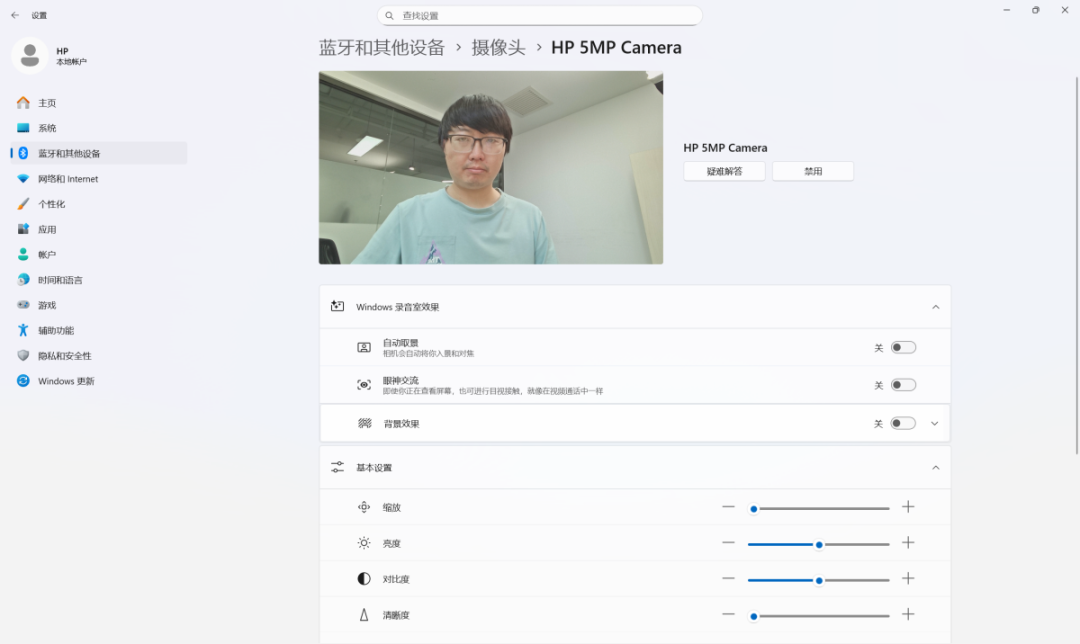Click the 网络和 Internet wifi icon
This screenshot has height=644, width=1080.
[x=23, y=178]
